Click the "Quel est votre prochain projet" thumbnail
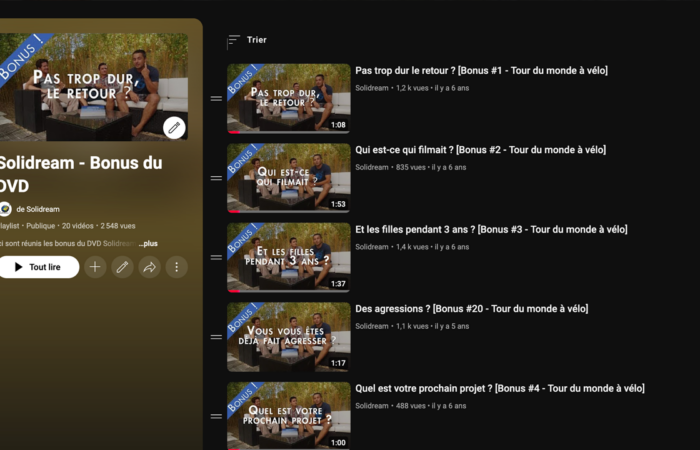This screenshot has width=700, height=450. [x=288, y=415]
